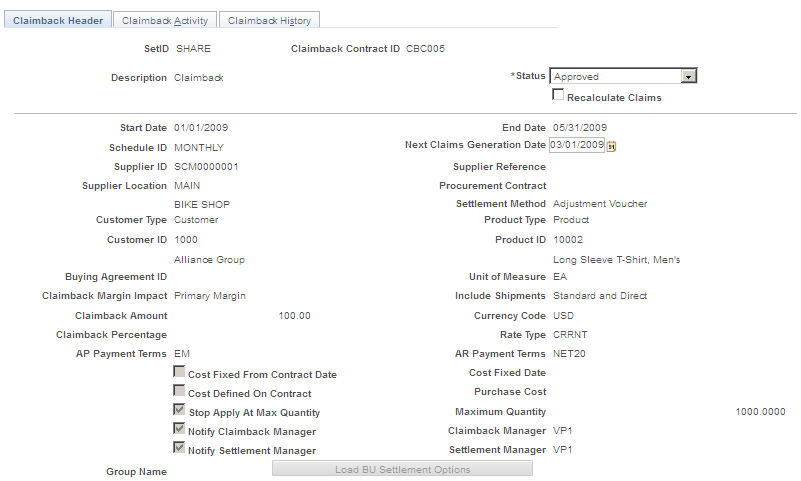Click the Supplier ID value SCM0000001

coord(206,166)
